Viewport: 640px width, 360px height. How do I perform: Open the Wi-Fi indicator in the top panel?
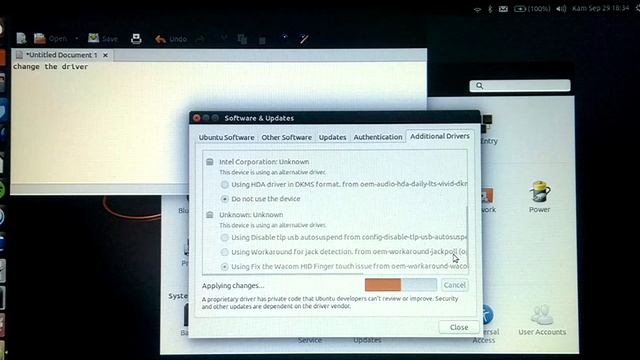[477, 9]
